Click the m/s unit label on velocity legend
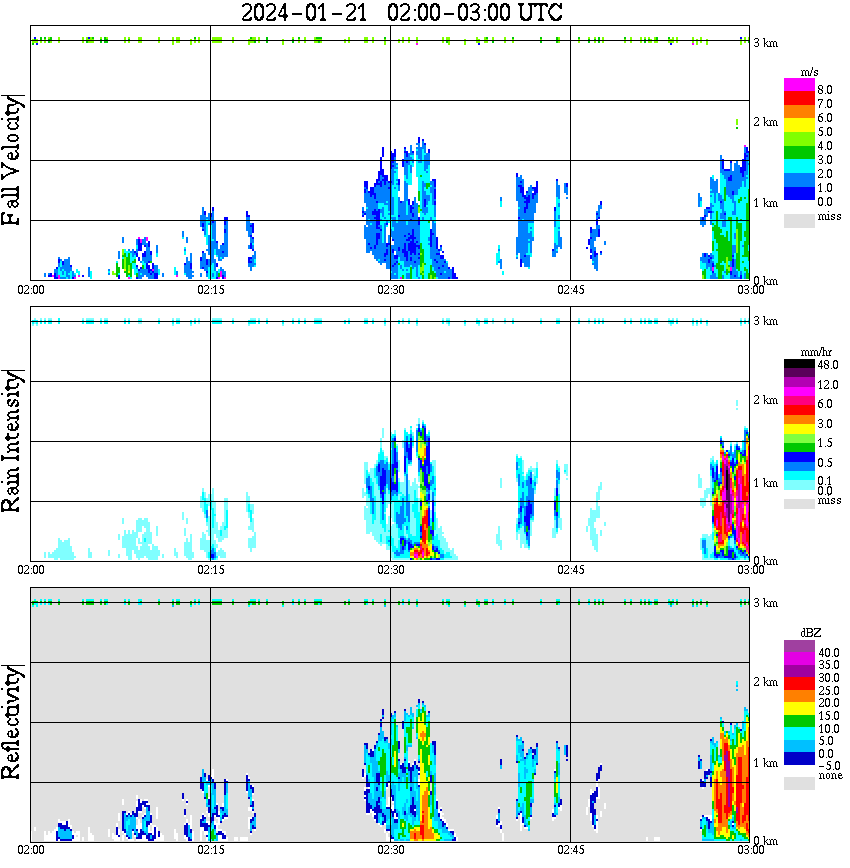 pos(809,73)
